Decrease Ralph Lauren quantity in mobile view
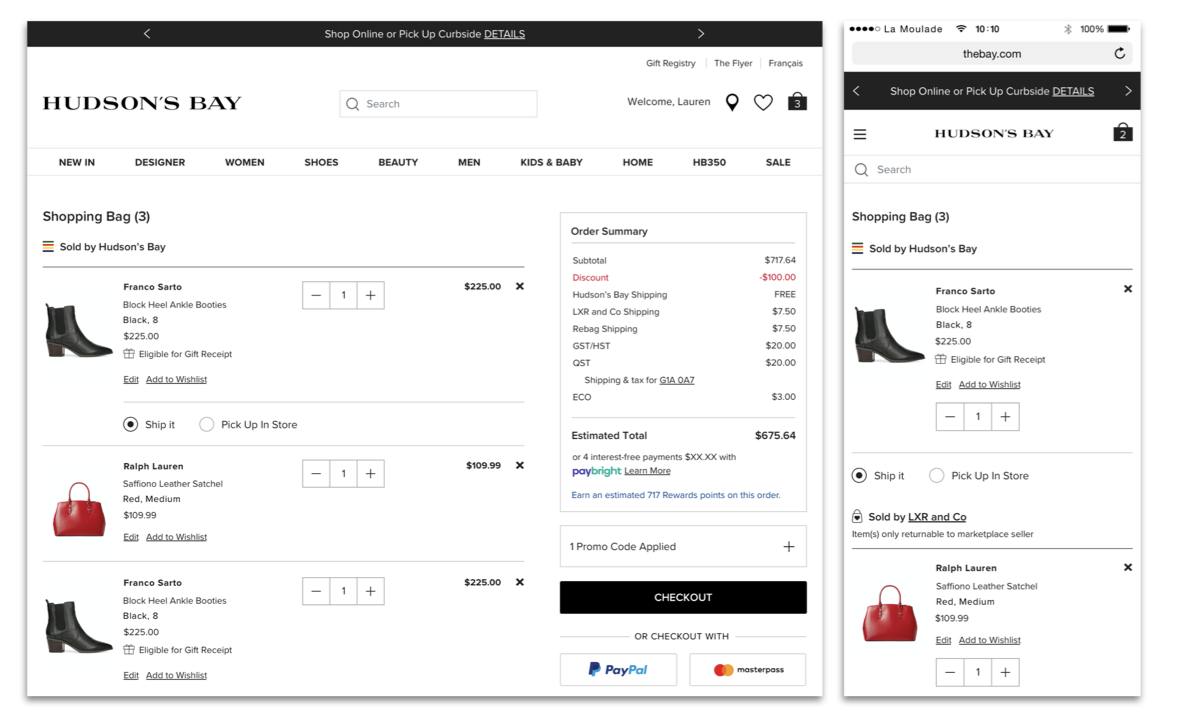Viewport: 1178px width, 722px height. point(950,672)
